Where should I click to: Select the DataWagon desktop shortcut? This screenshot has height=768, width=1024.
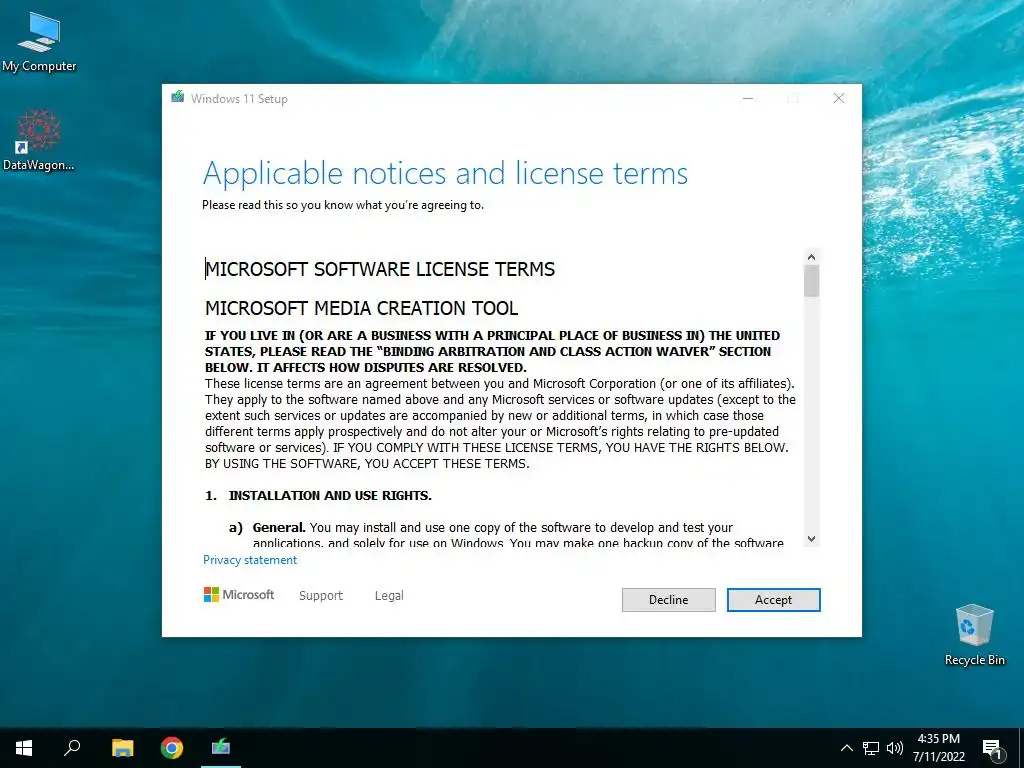[39, 140]
